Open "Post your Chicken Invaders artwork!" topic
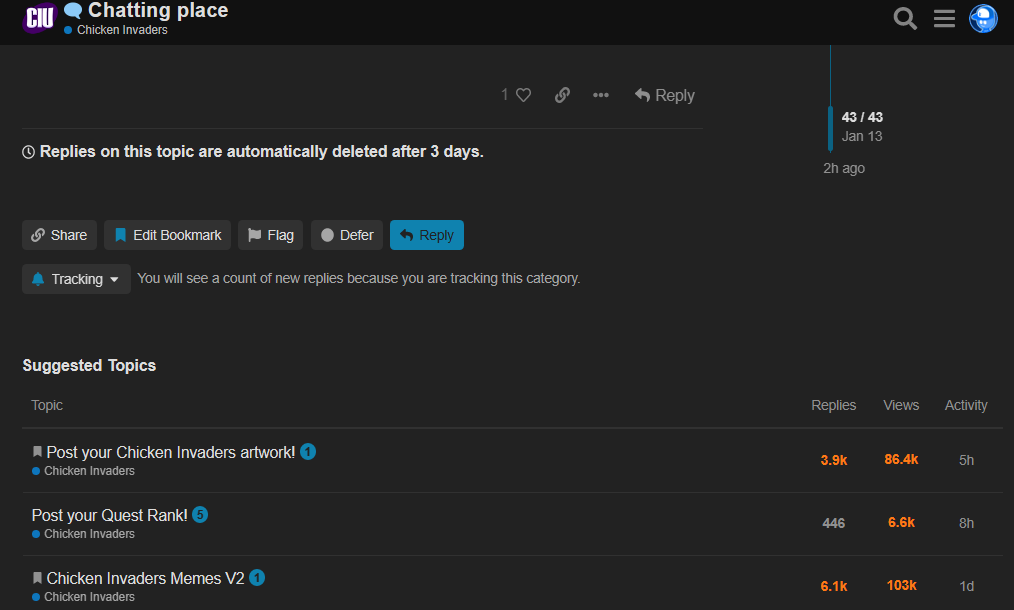This screenshot has height=610, width=1014. (x=170, y=452)
